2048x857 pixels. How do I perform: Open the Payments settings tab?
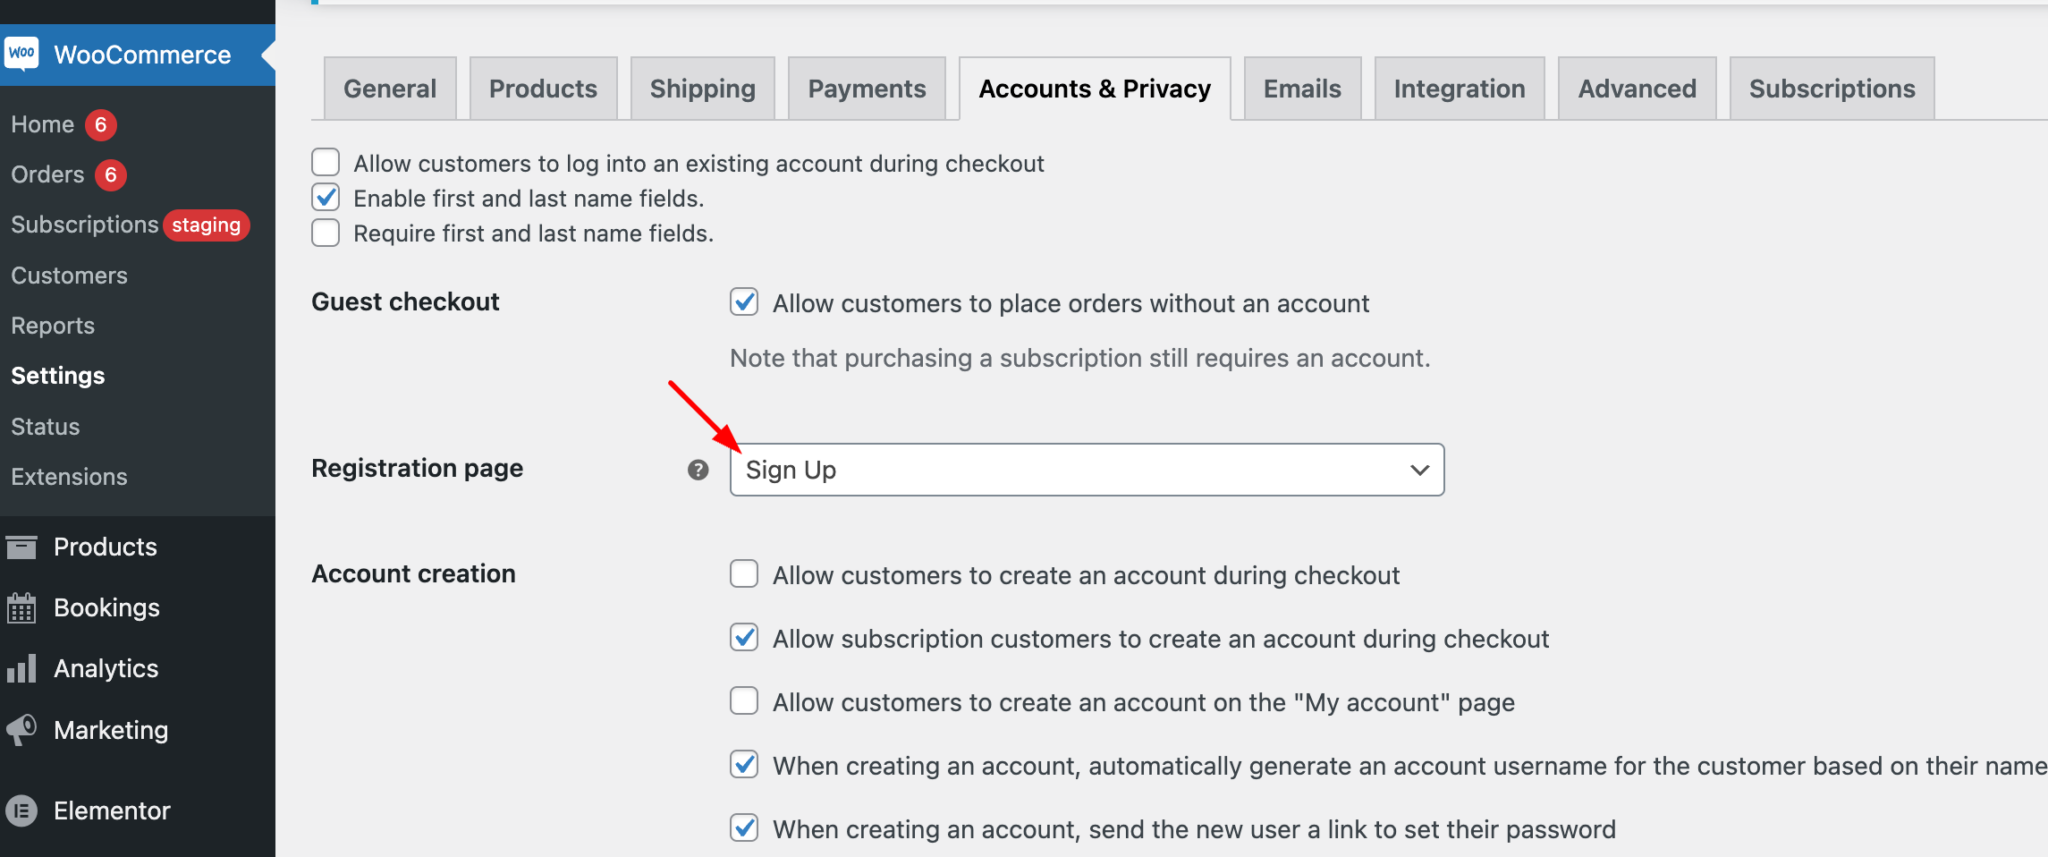click(866, 88)
